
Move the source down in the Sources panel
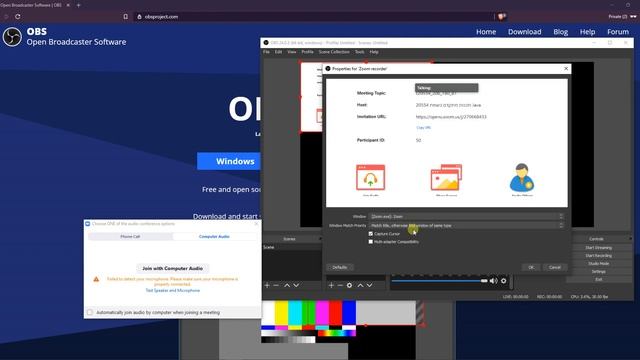369,285
